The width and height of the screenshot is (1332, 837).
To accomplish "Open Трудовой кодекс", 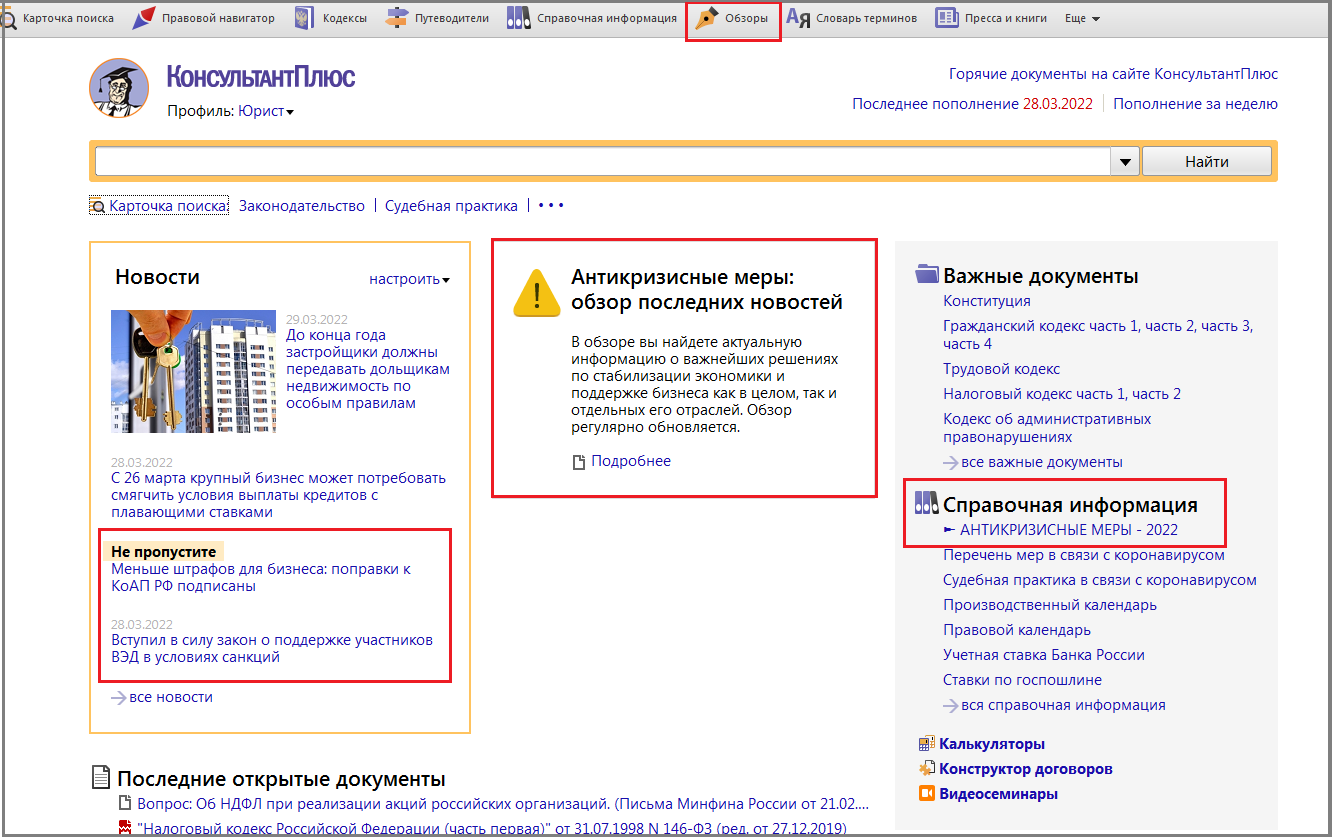I will (1001, 369).
